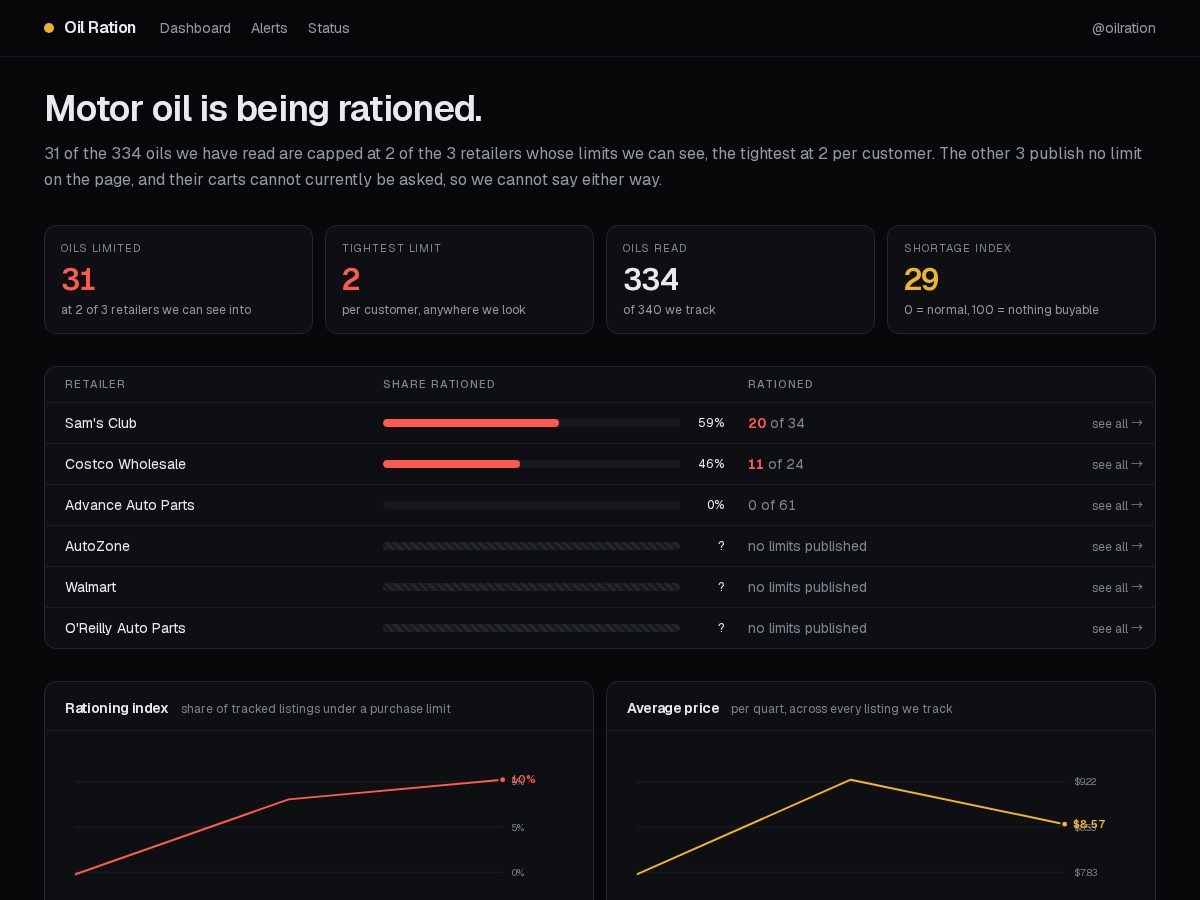Click the 0% axis label on rationing chart
This screenshot has height=900, width=1200.
tap(518, 873)
